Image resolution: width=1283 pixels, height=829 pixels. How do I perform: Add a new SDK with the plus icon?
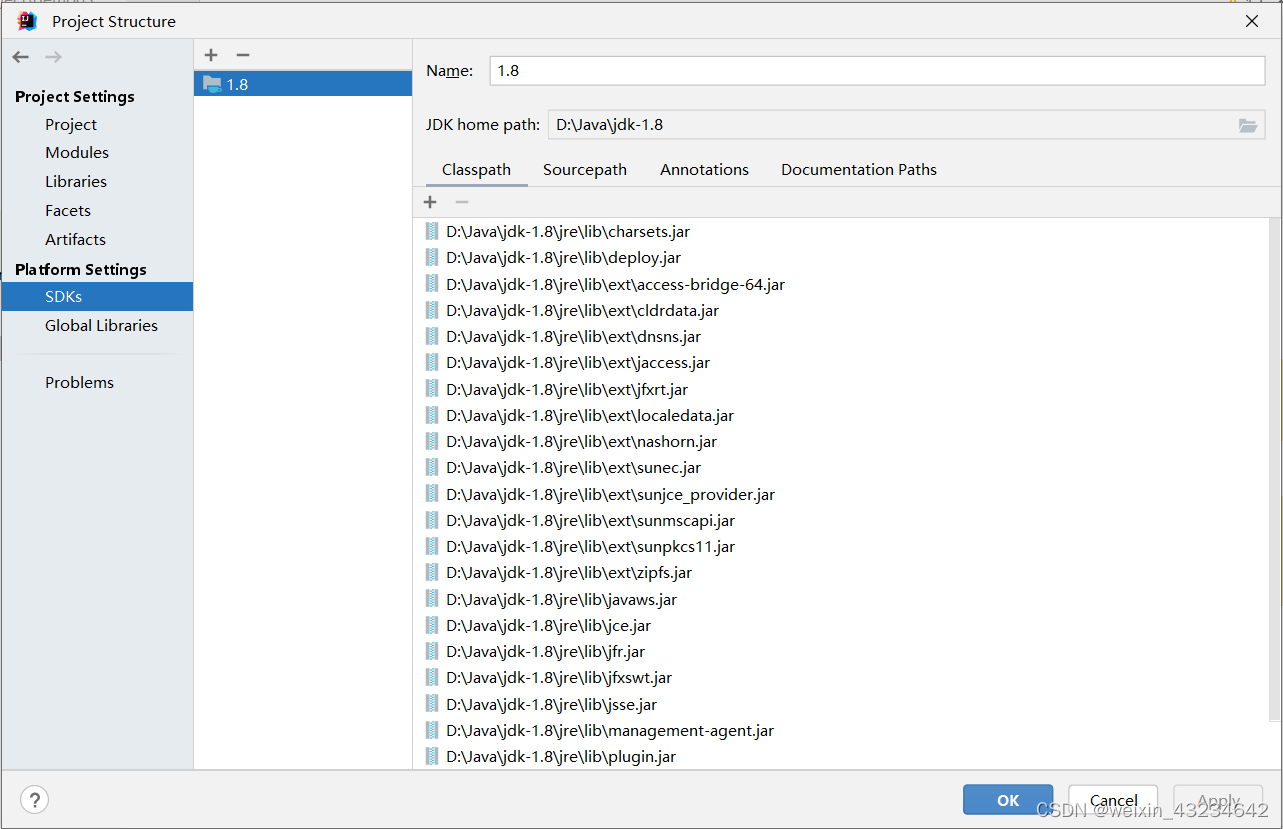point(210,55)
